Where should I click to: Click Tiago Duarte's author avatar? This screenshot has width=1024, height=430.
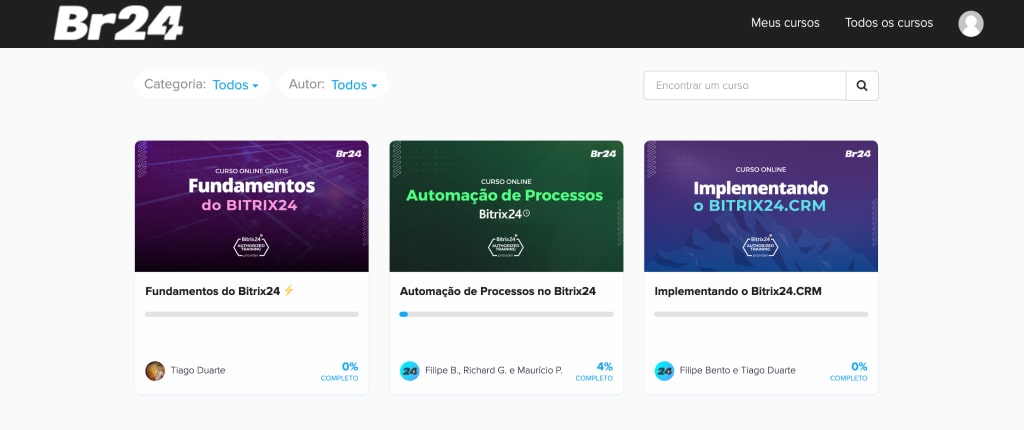(x=155, y=370)
